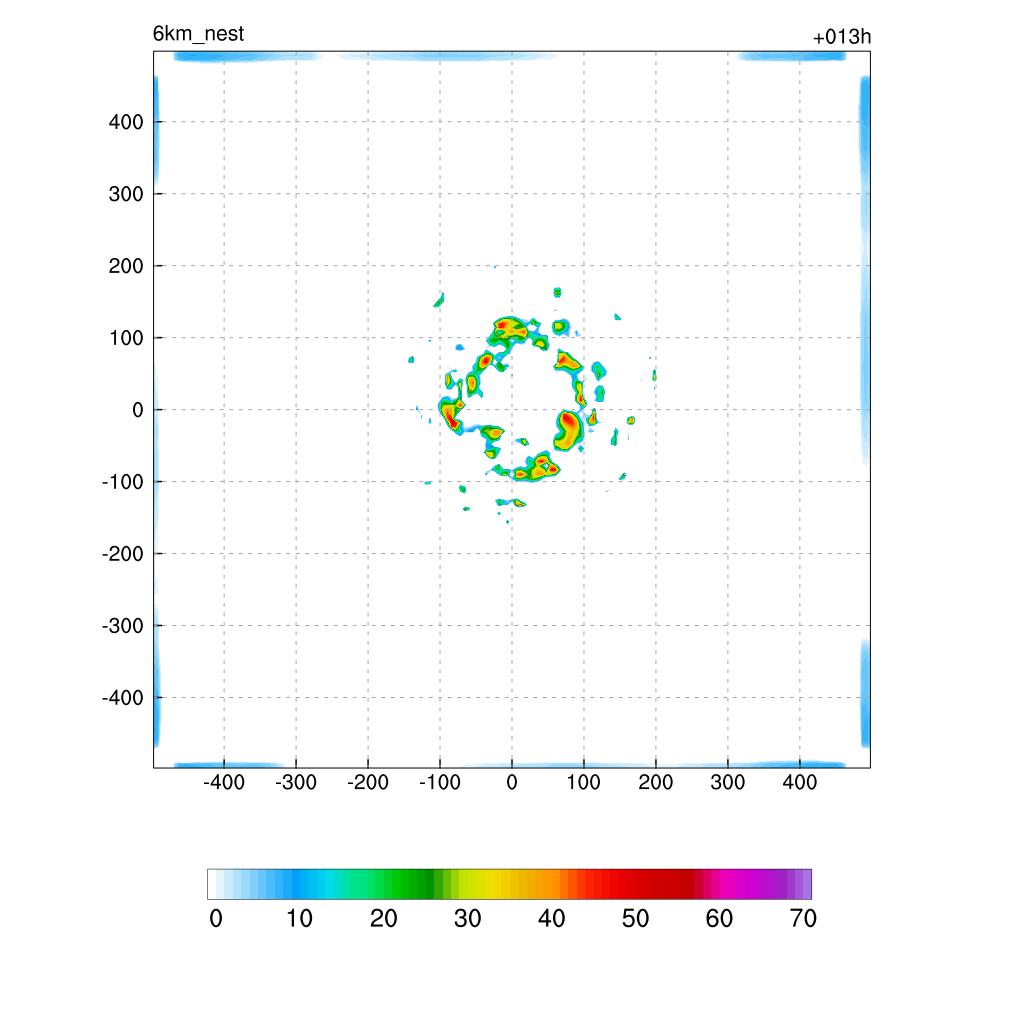Pick the x-axis tick label -200
Viewport: 1024px width, 1024px height.
pyautogui.click(x=368, y=782)
